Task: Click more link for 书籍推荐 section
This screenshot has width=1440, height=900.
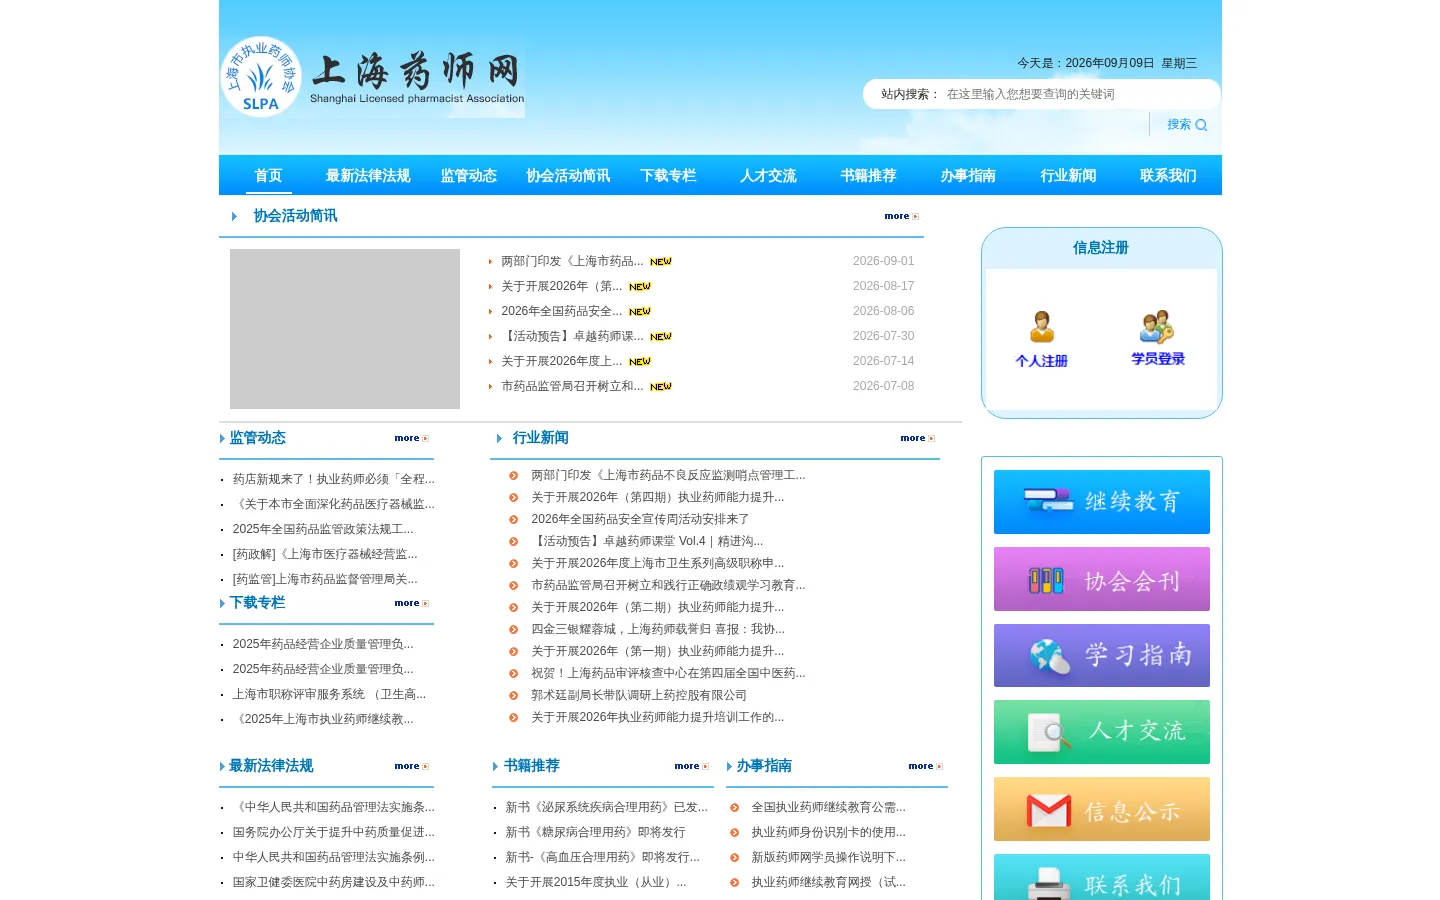Action: point(691,766)
